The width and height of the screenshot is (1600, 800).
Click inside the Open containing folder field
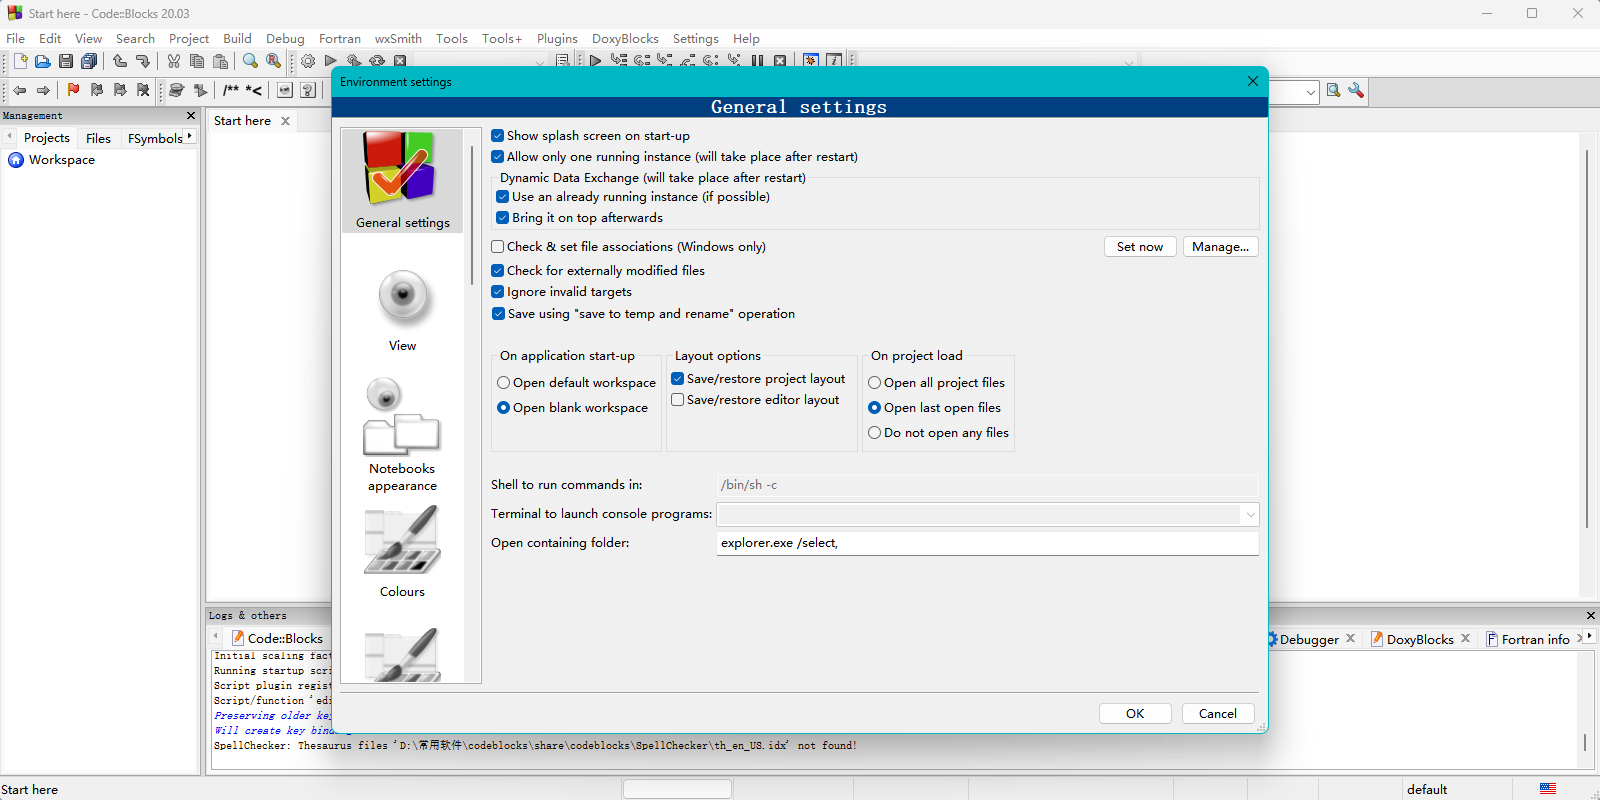pos(986,543)
